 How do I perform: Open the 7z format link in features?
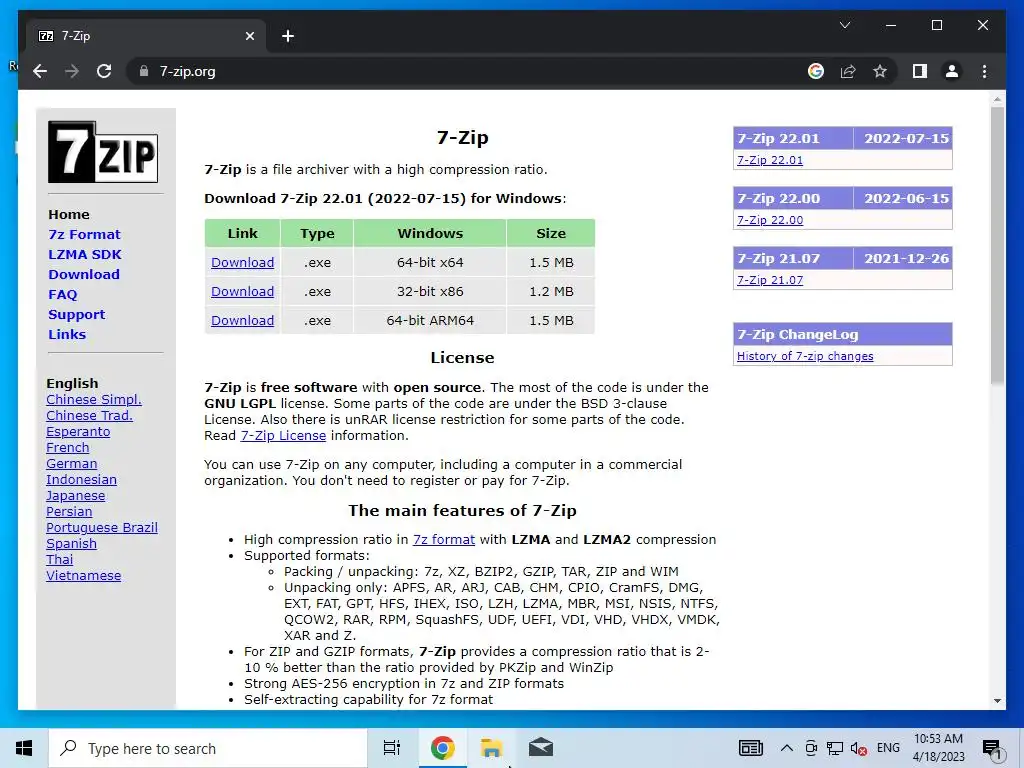[443, 539]
